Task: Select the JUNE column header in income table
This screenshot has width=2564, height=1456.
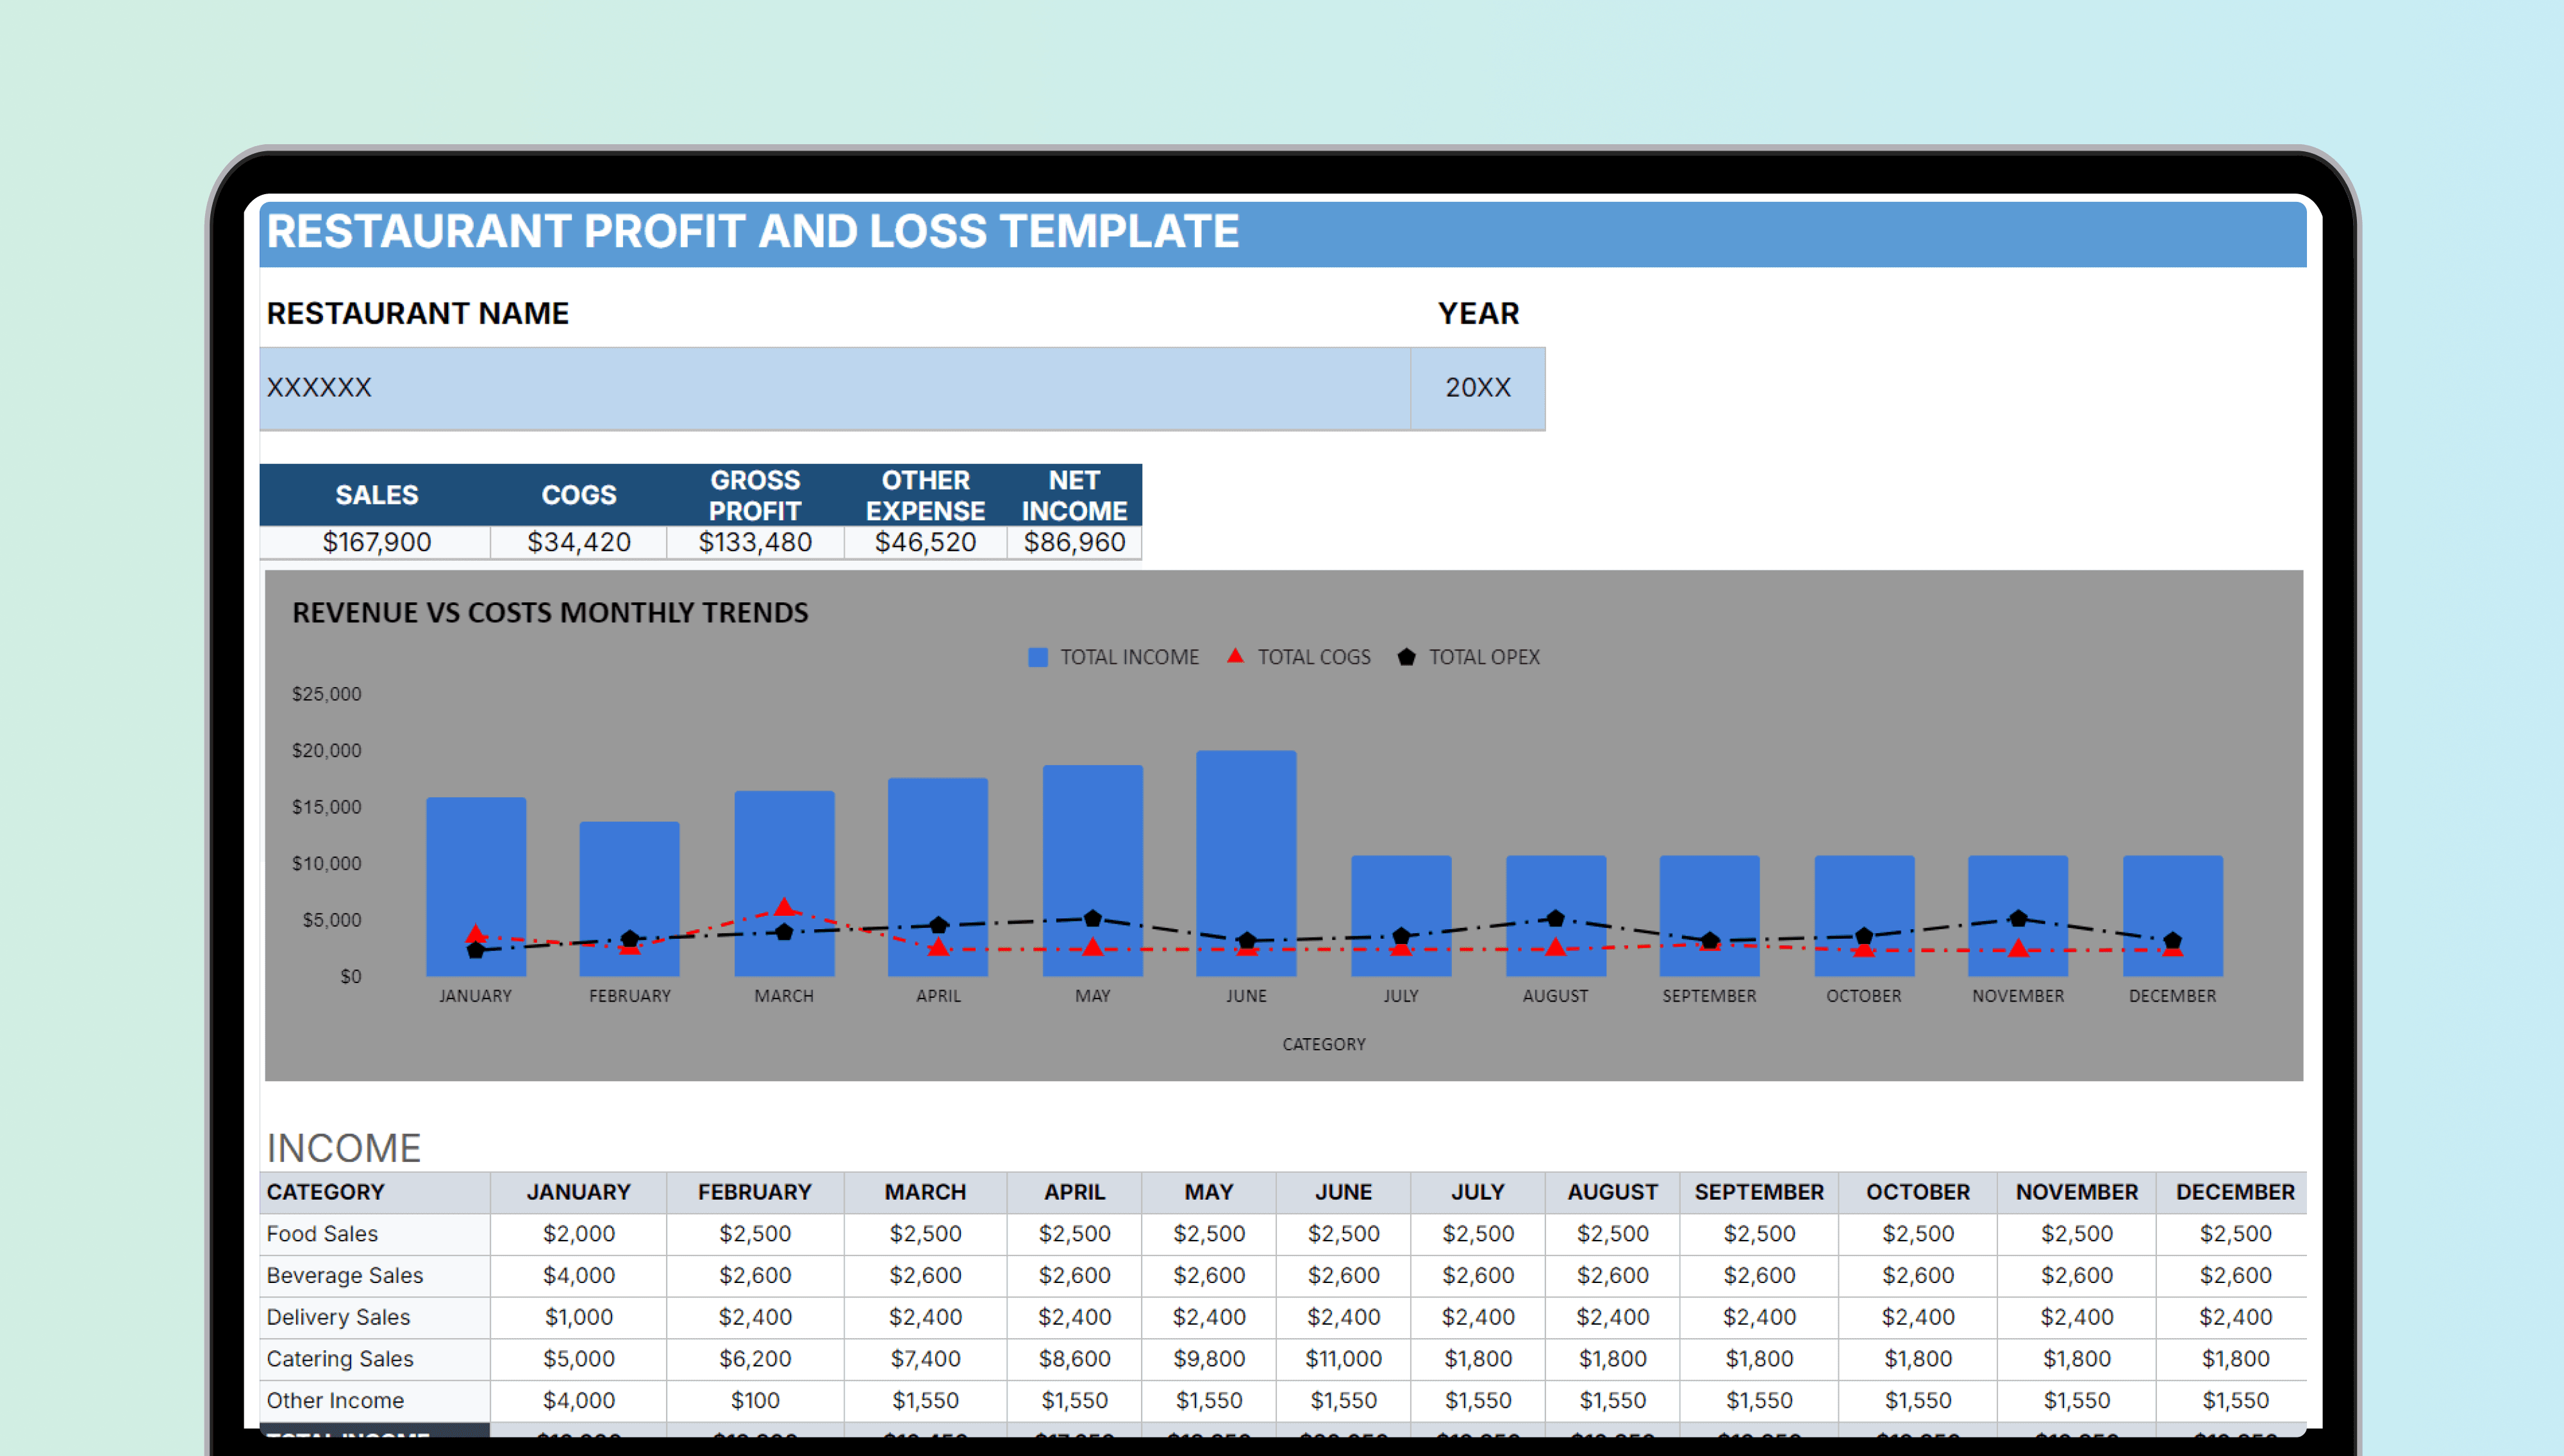Action: pos(1344,1192)
